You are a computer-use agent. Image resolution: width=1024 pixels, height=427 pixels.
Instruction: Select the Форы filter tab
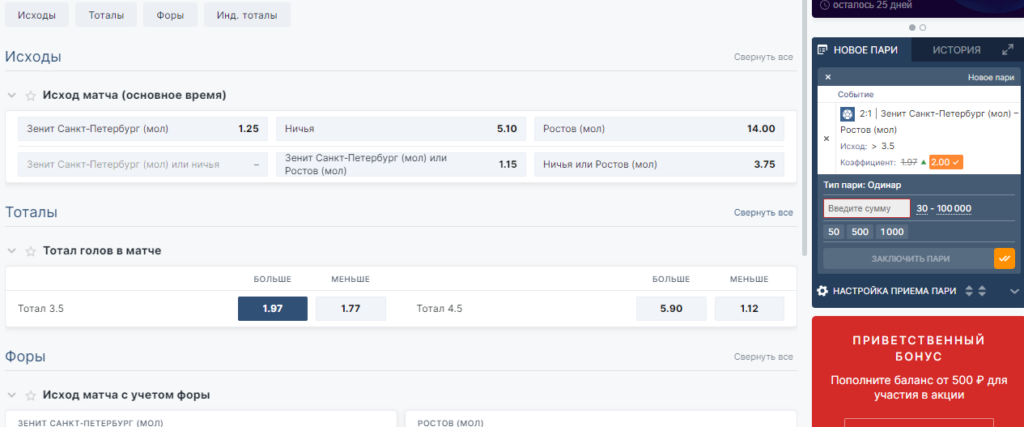point(170,15)
